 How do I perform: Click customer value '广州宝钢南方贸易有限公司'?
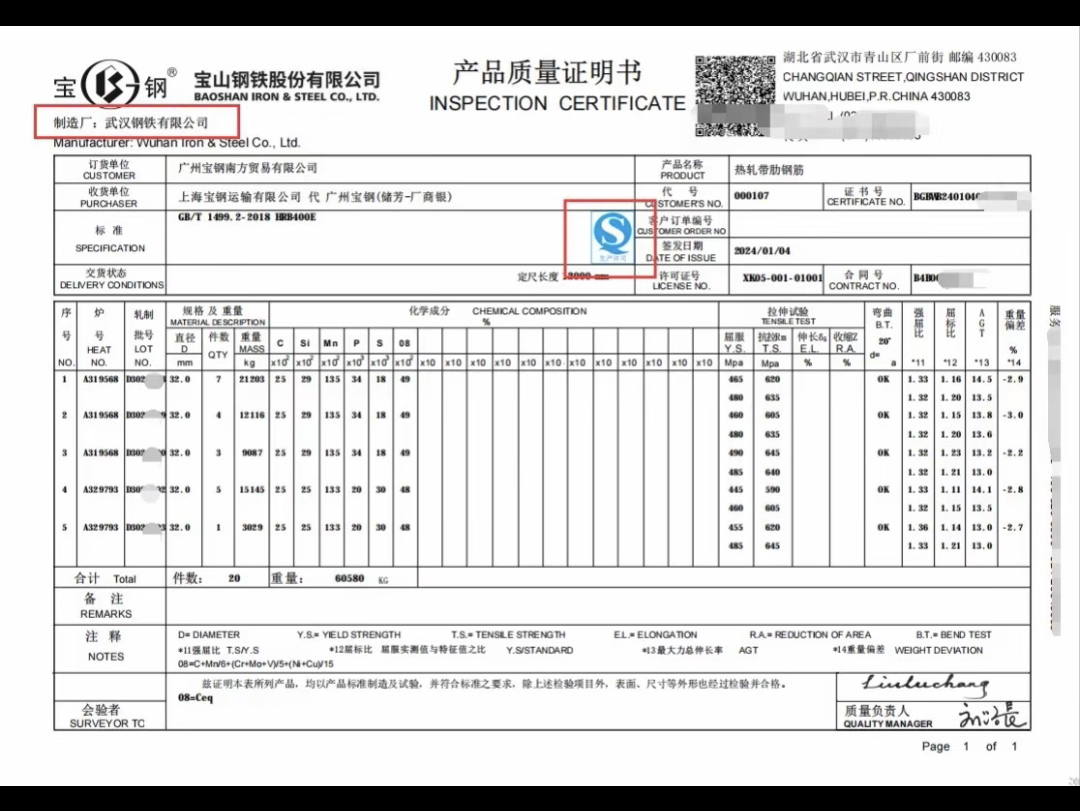pos(248,168)
